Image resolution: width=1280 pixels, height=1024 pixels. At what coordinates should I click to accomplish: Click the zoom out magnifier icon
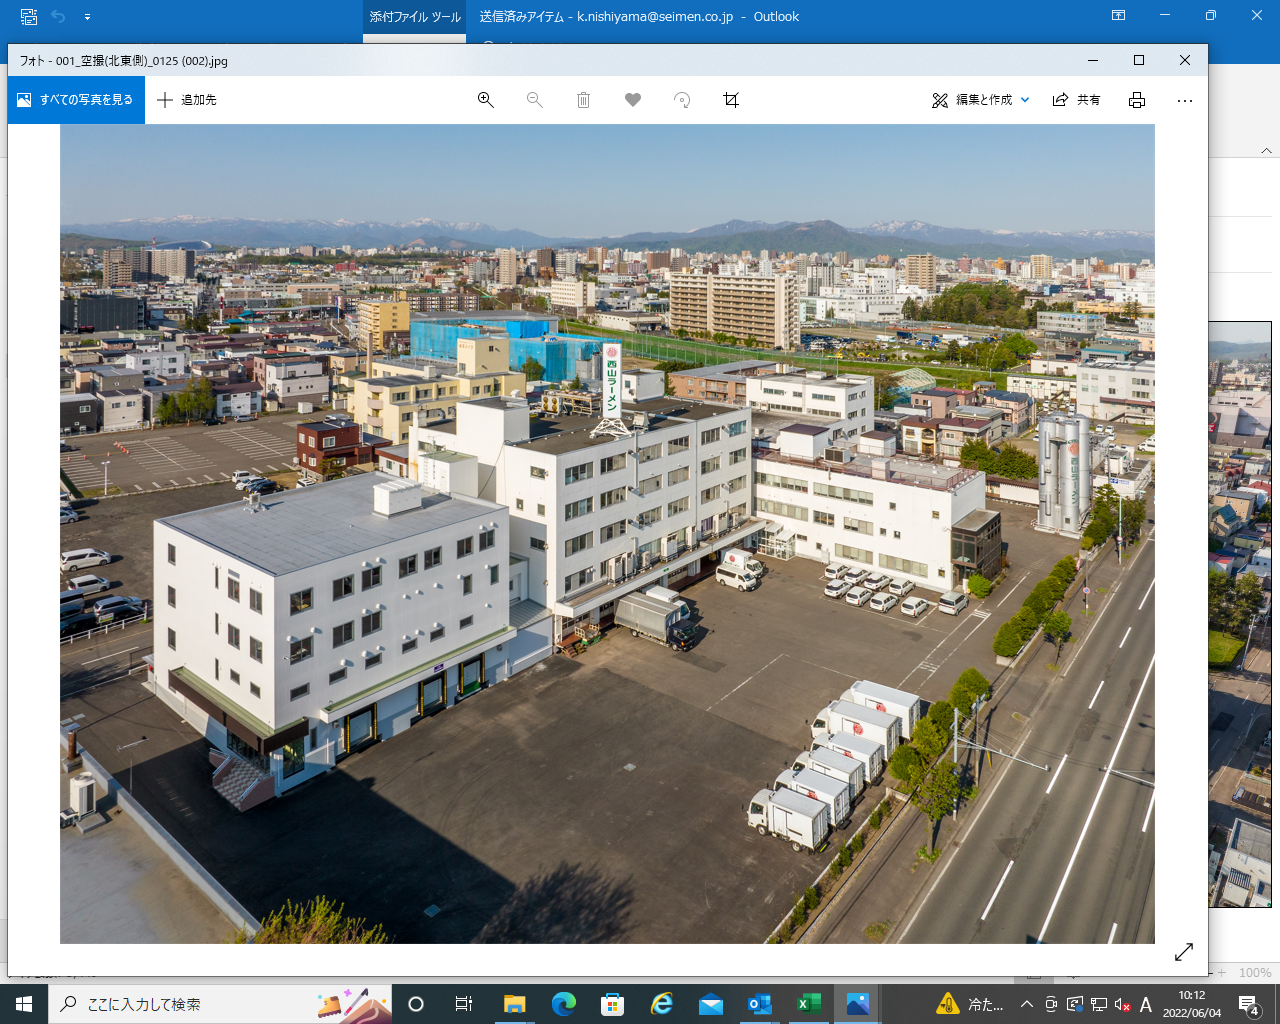point(535,100)
